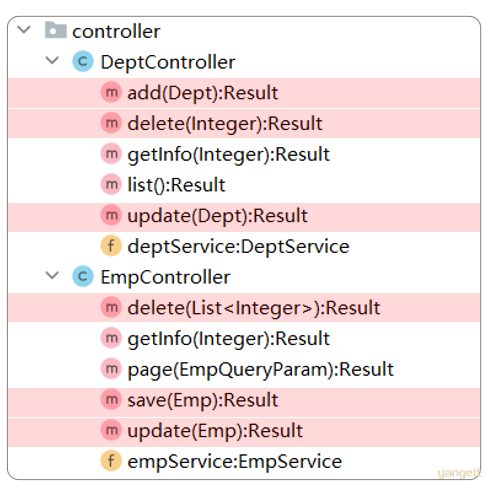Select delete(List<Integer>):Result method
Screen dimensions: 492x489
click(244, 308)
